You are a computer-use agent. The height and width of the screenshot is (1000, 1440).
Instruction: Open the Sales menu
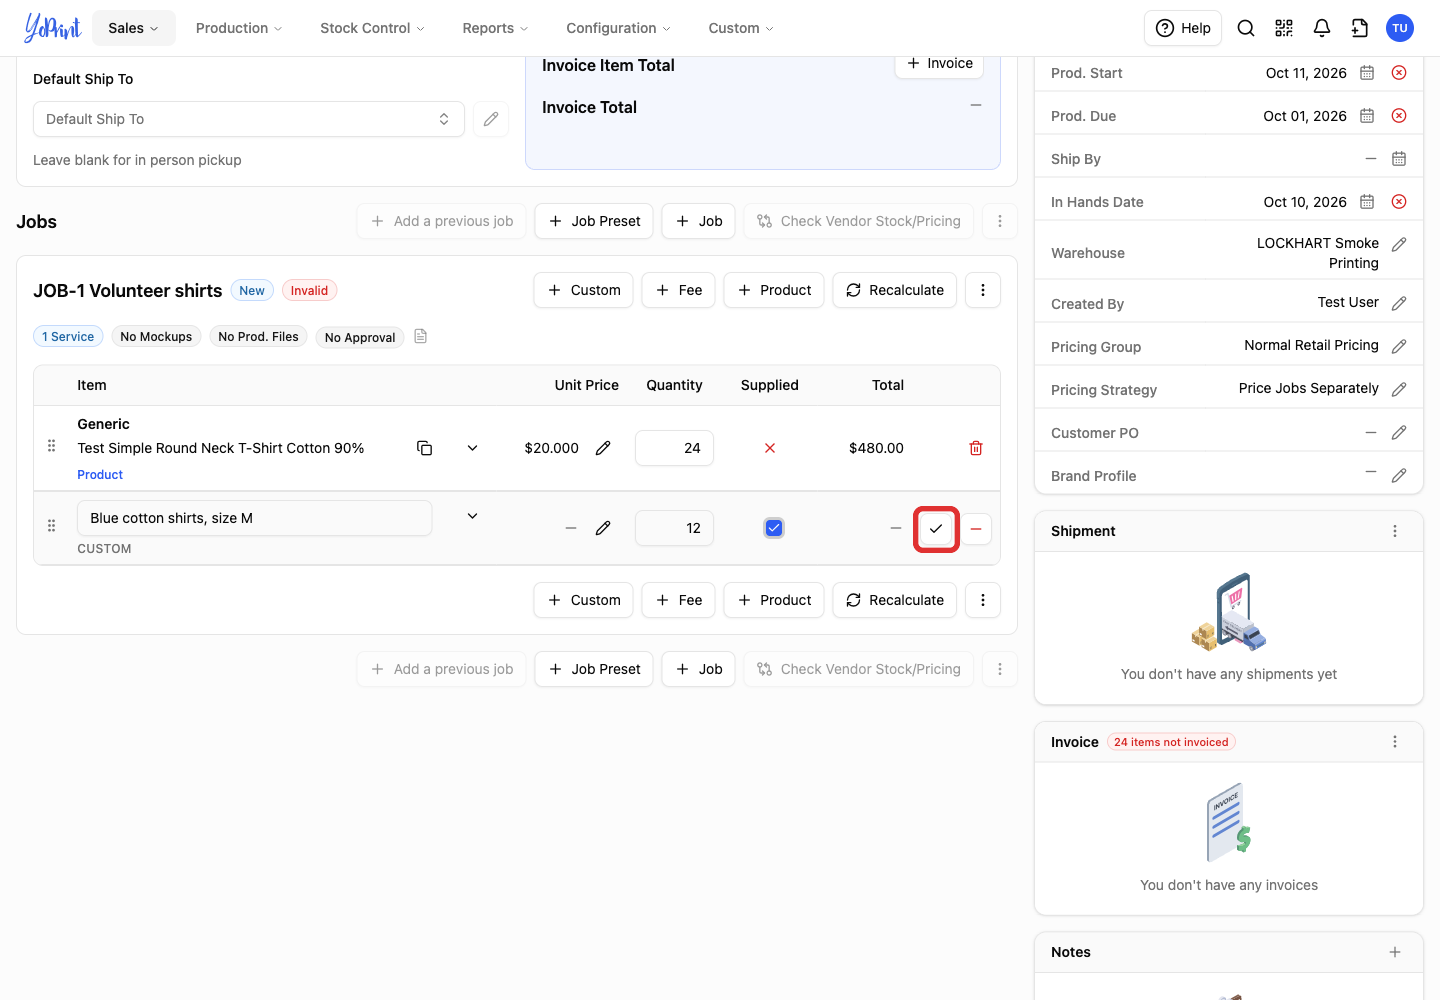pos(134,28)
